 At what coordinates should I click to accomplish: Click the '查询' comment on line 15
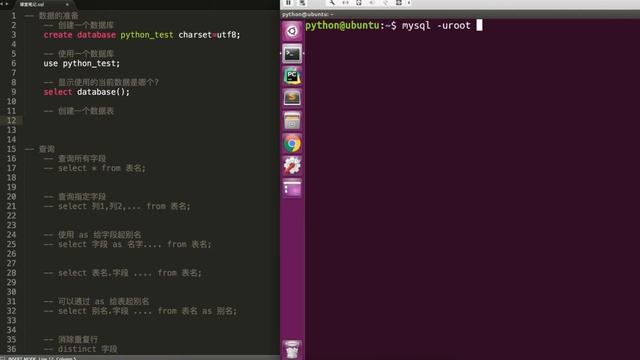[x=47, y=149]
